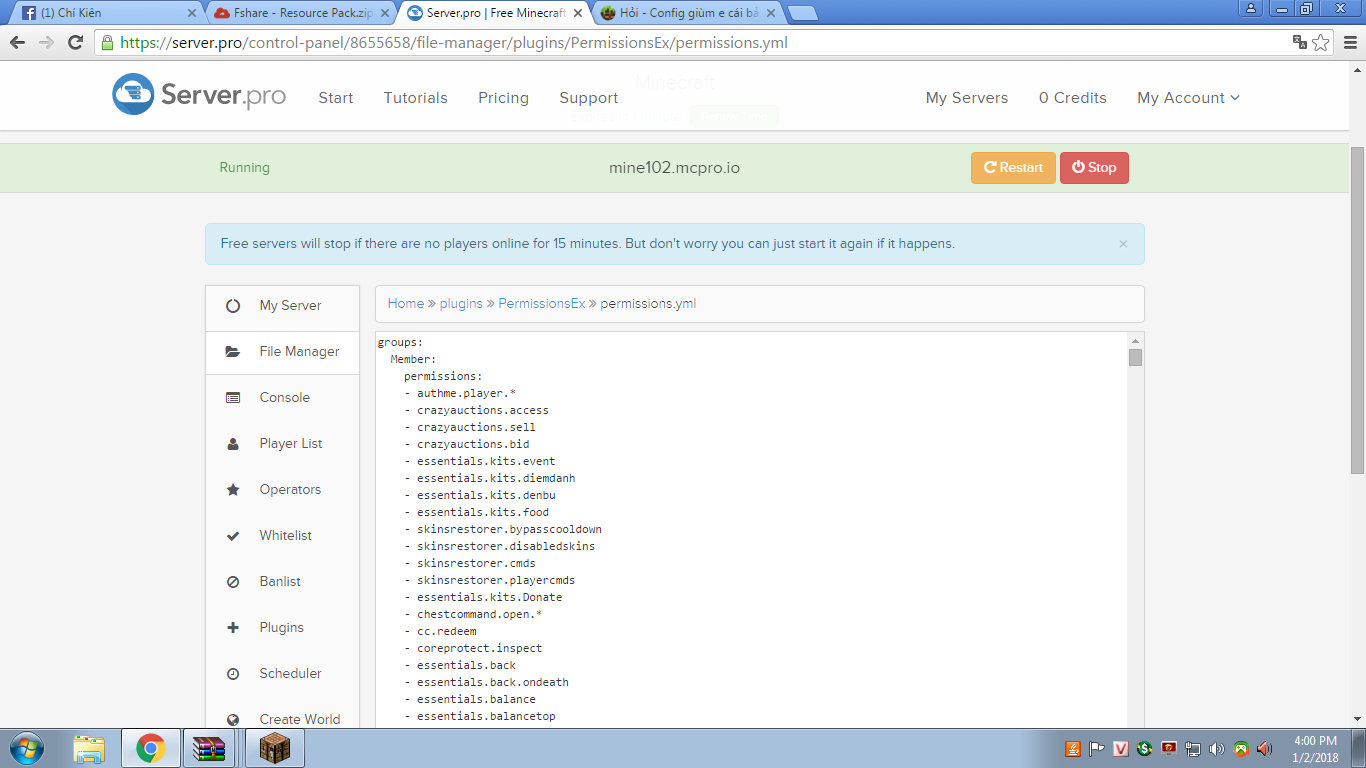Click the Home breadcrumb link
Screen dimensions: 1366x768
click(406, 304)
